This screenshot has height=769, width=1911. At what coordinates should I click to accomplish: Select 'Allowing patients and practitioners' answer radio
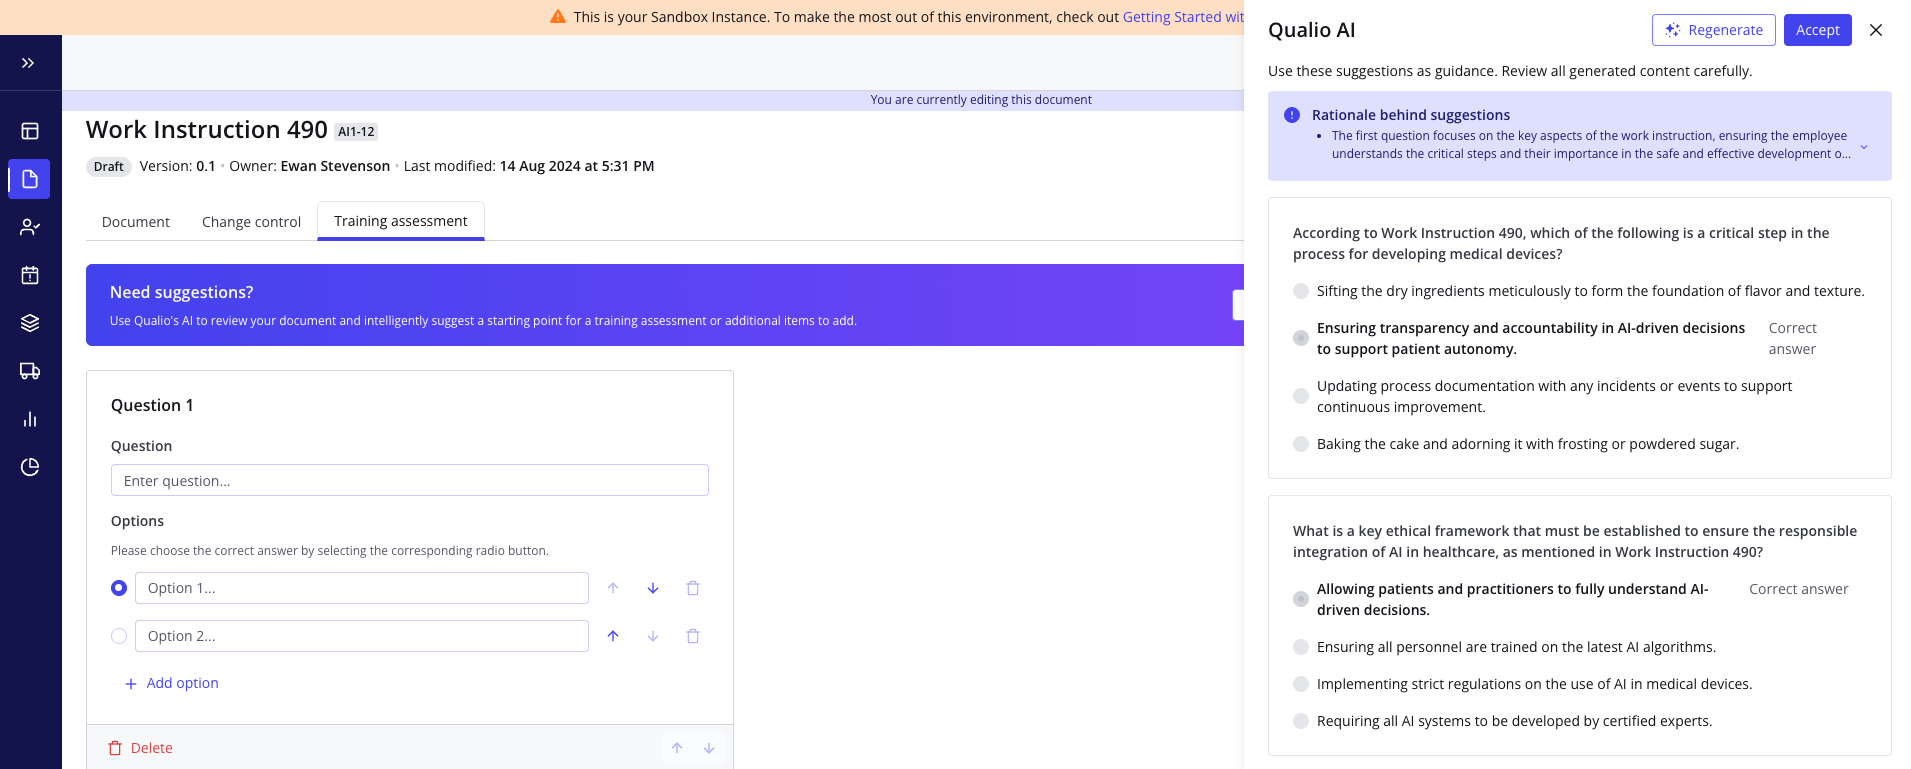pyautogui.click(x=1301, y=599)
